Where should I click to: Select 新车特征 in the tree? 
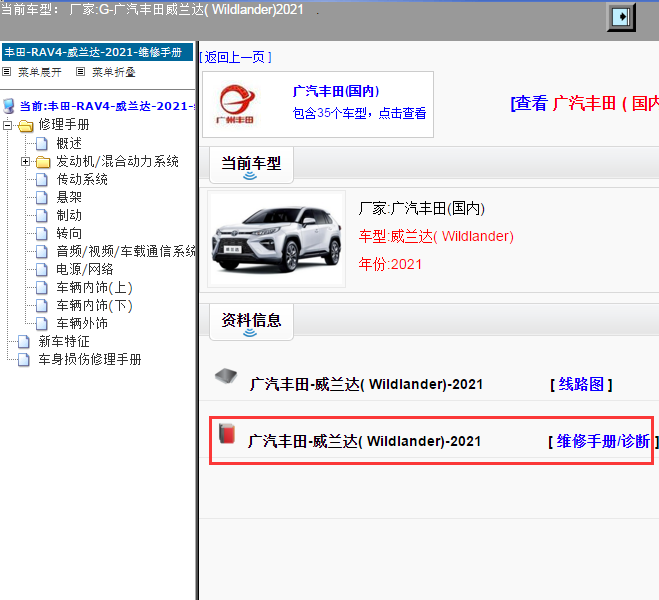(x=64, y=342)
